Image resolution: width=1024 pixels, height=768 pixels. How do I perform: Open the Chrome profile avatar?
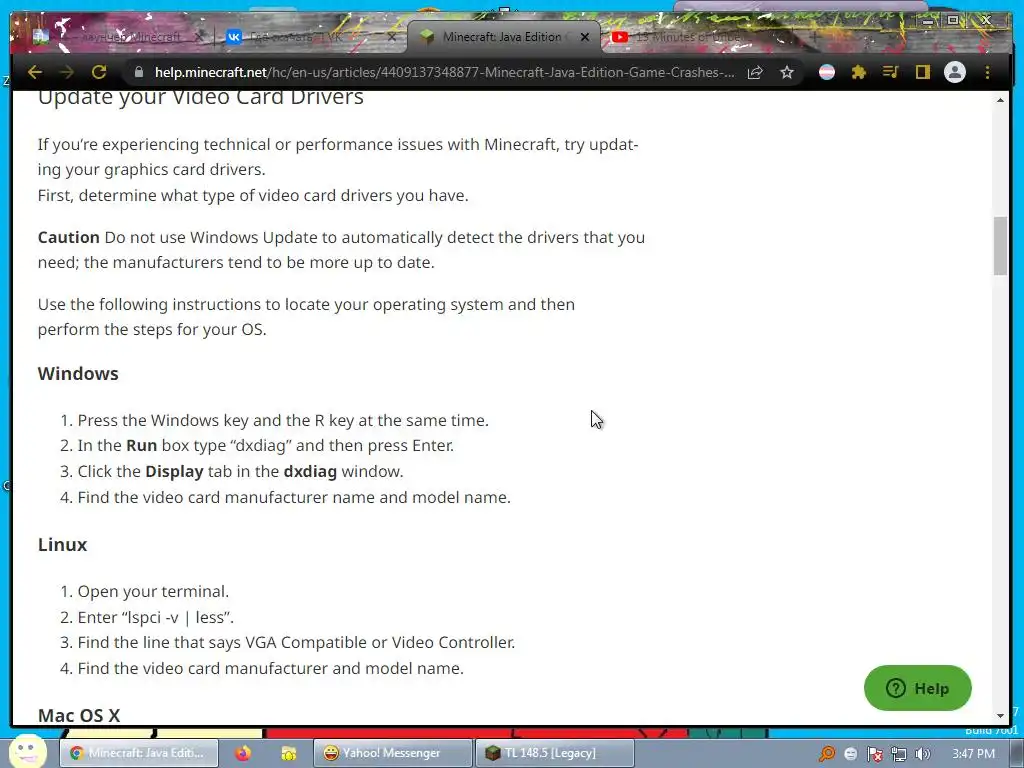tap(955, 72)
